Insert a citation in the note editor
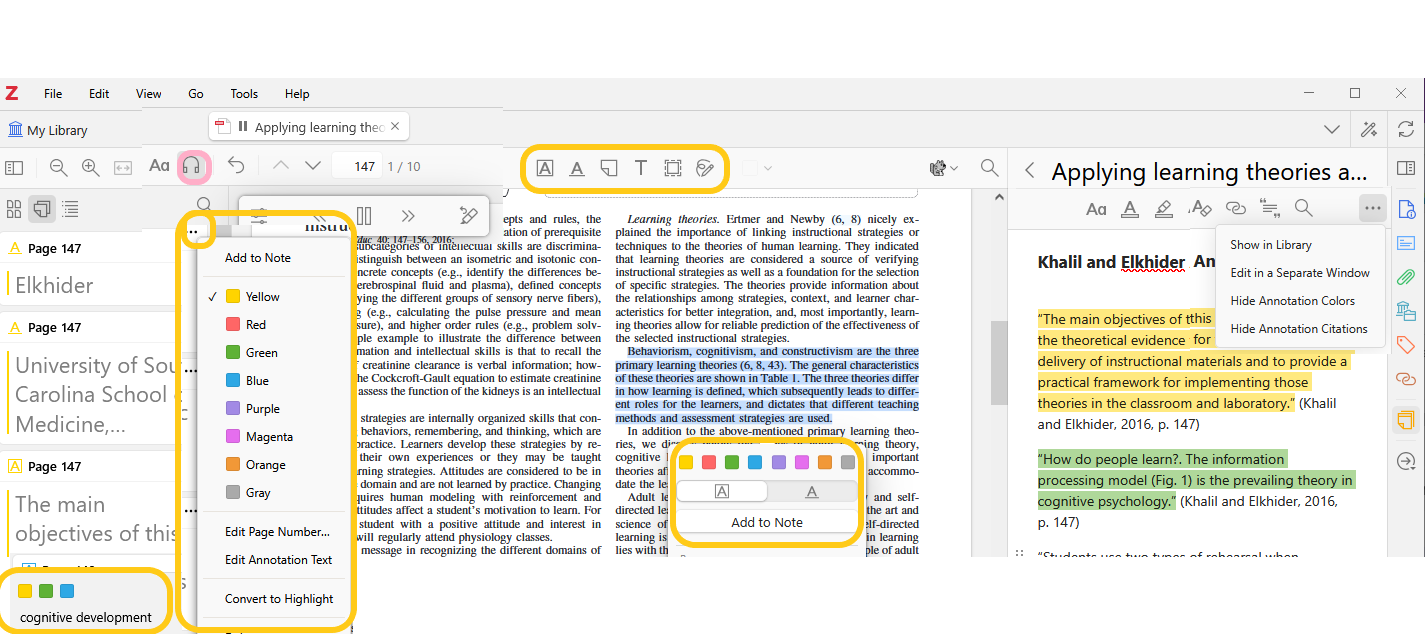Viewport: 1425px width, 634px height. 1270,208
